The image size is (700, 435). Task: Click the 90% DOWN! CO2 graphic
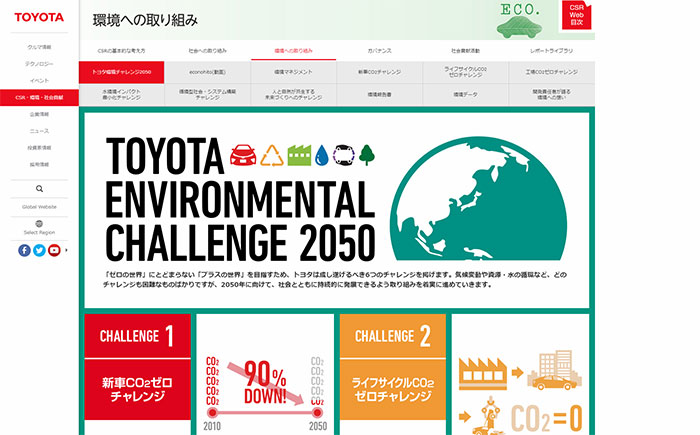pos(265,393)
